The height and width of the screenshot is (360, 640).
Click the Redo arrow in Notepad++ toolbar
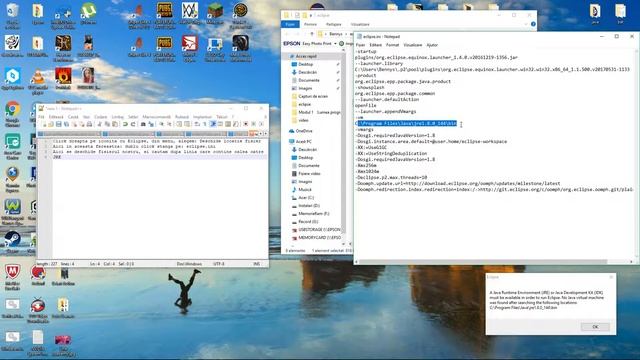pyautogui.click(x=133, y=124)
